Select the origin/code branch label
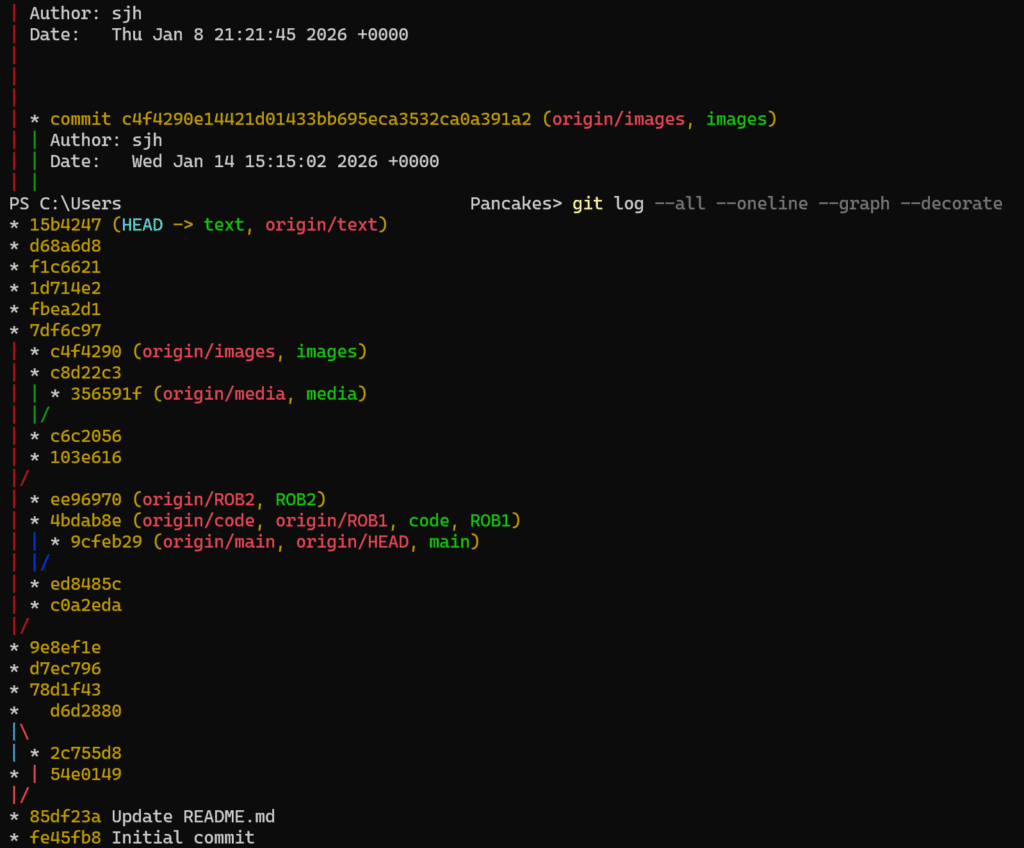The image size is (1024, 848). (203, 521)
